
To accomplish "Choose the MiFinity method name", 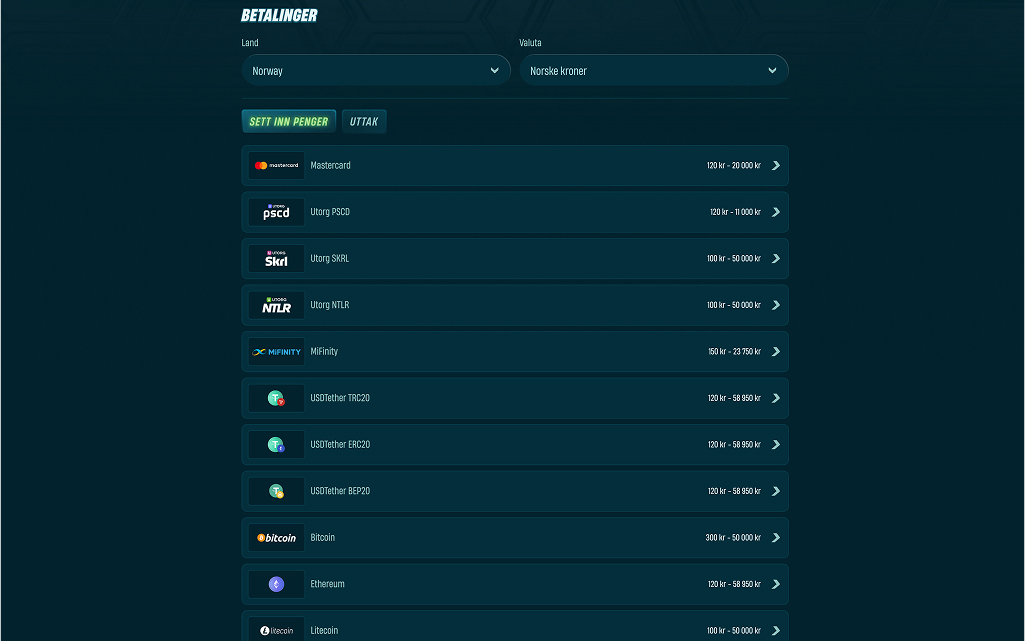I will [x=324, y=352].
